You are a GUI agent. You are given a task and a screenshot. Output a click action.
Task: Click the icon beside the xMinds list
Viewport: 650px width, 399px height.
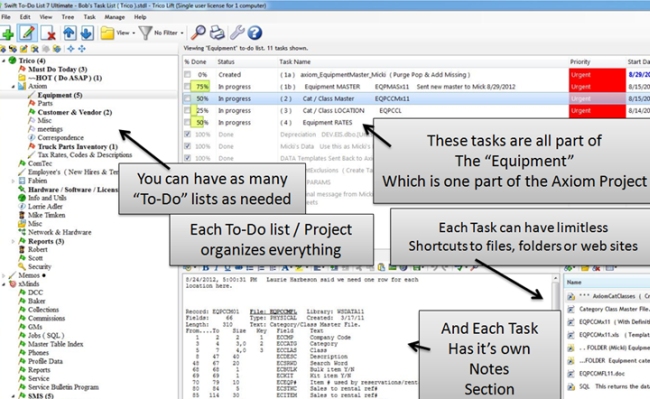pyautogui.click(x=13, y=284)
